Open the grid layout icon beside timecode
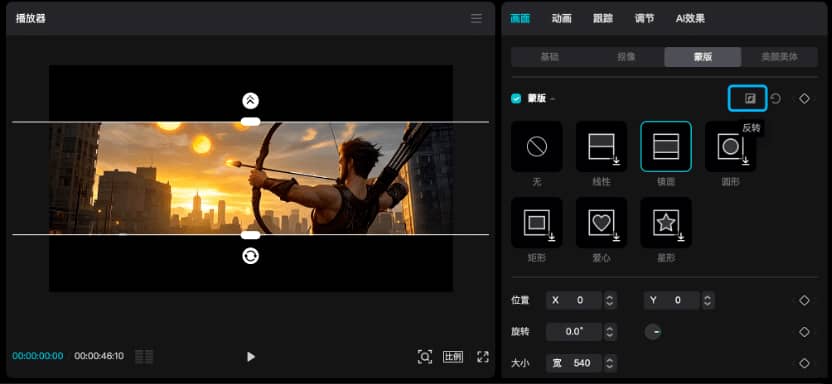 144,356
